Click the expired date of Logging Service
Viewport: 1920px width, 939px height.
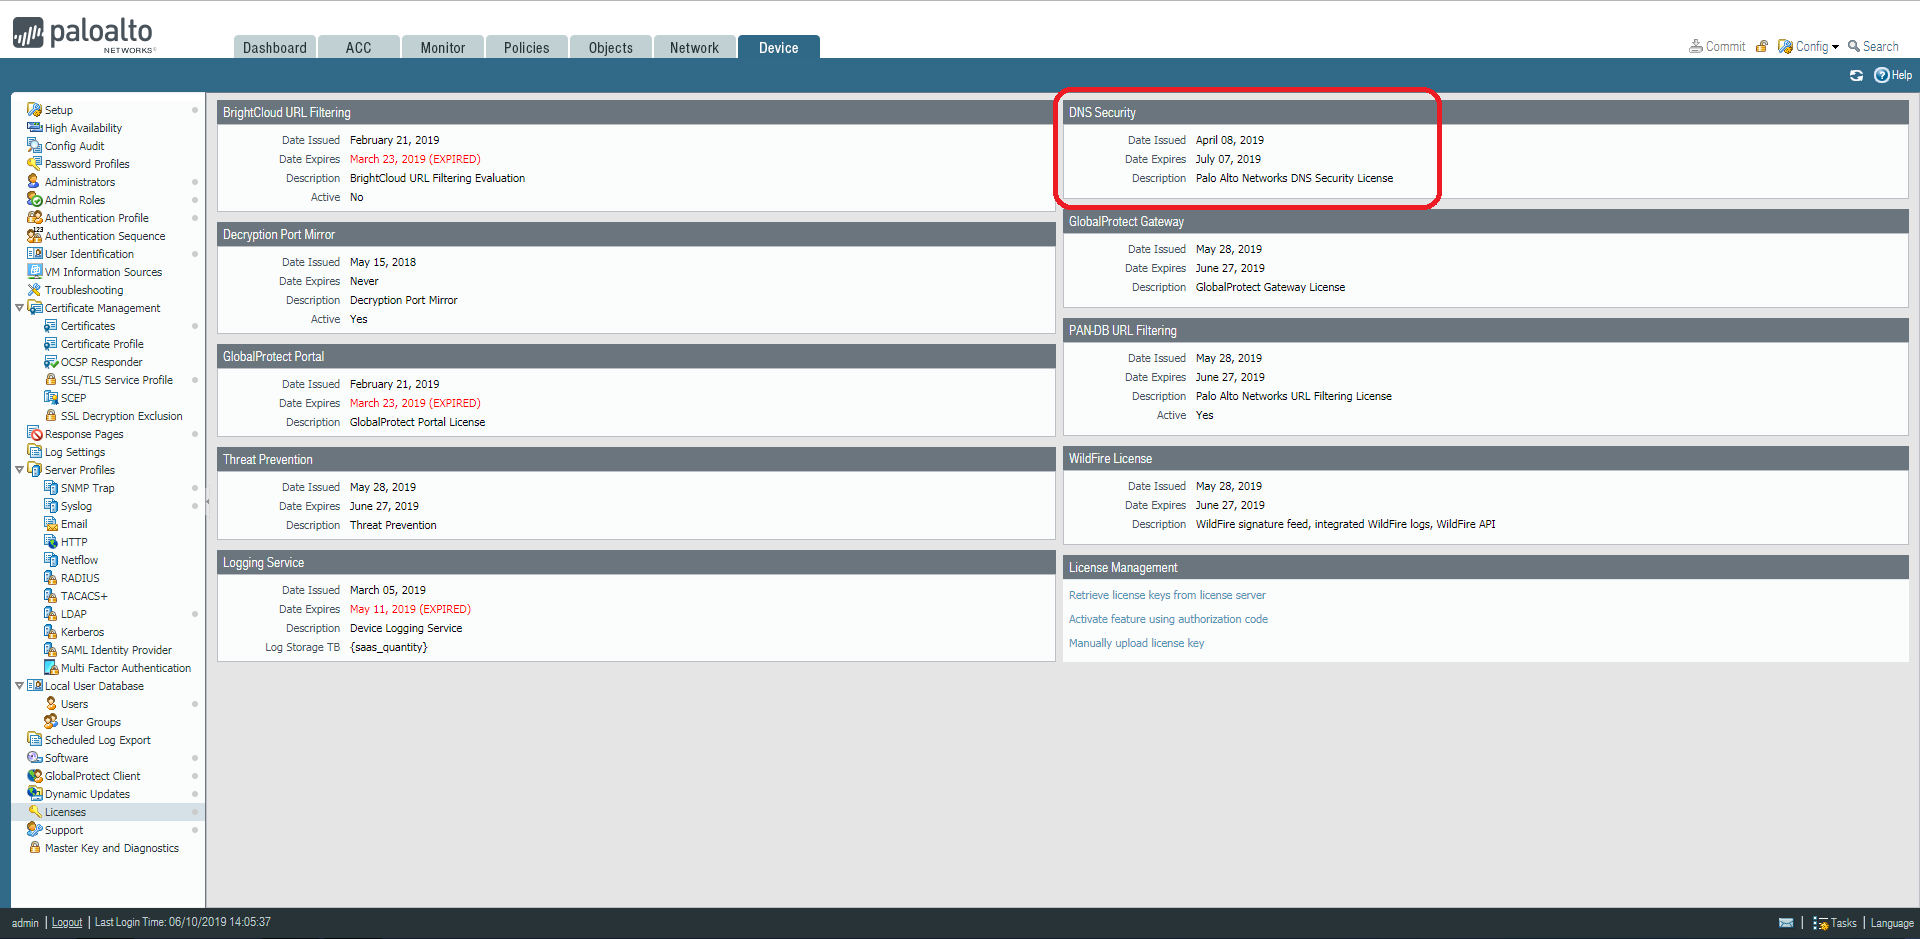tap(410, 609)
